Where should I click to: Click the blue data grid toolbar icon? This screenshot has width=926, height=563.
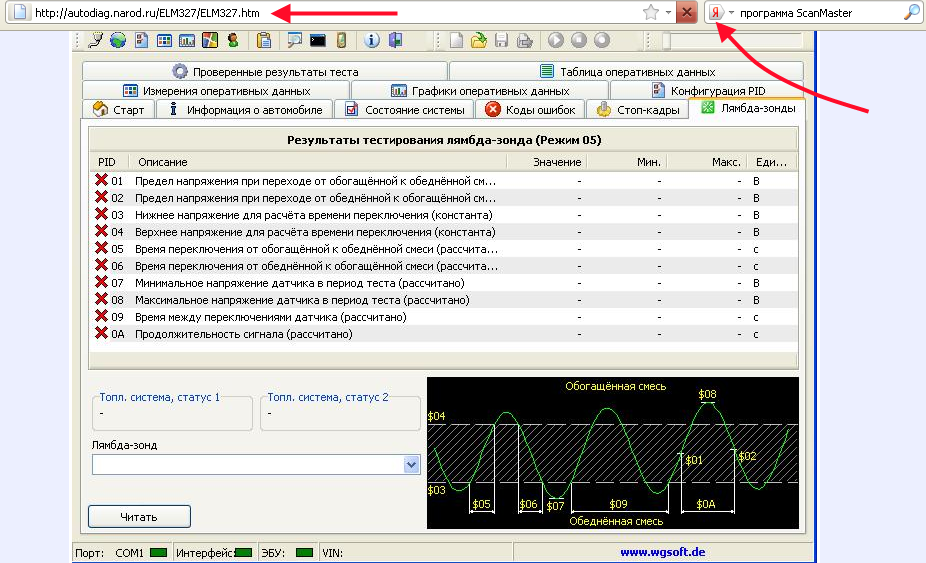point(164,40)
